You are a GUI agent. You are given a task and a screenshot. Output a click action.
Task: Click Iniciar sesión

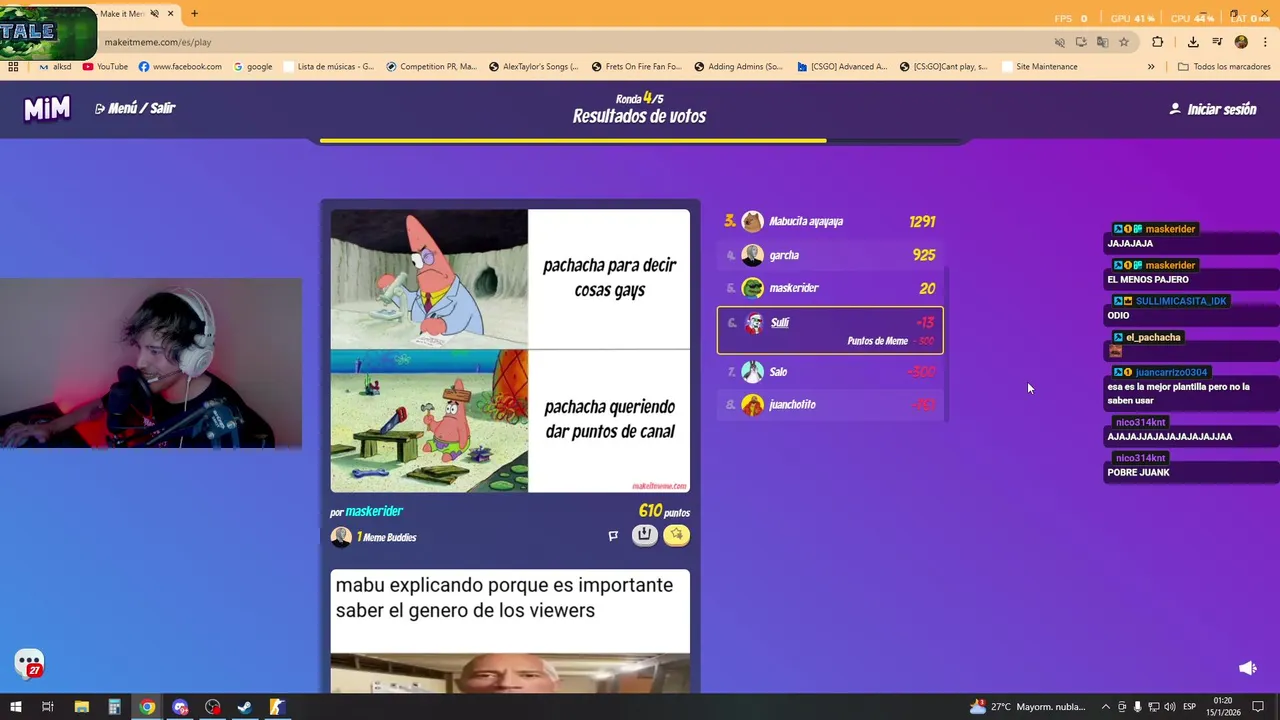pyautogui.click(x=1213, y=109)
